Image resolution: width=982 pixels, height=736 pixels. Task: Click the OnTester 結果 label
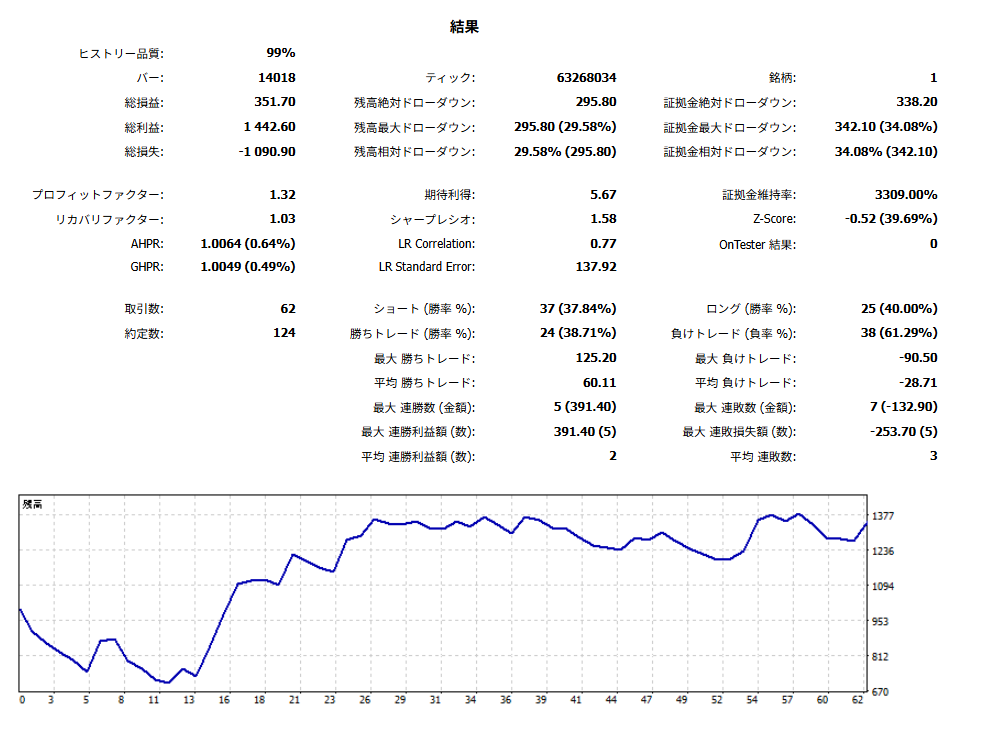click(757, 244)
